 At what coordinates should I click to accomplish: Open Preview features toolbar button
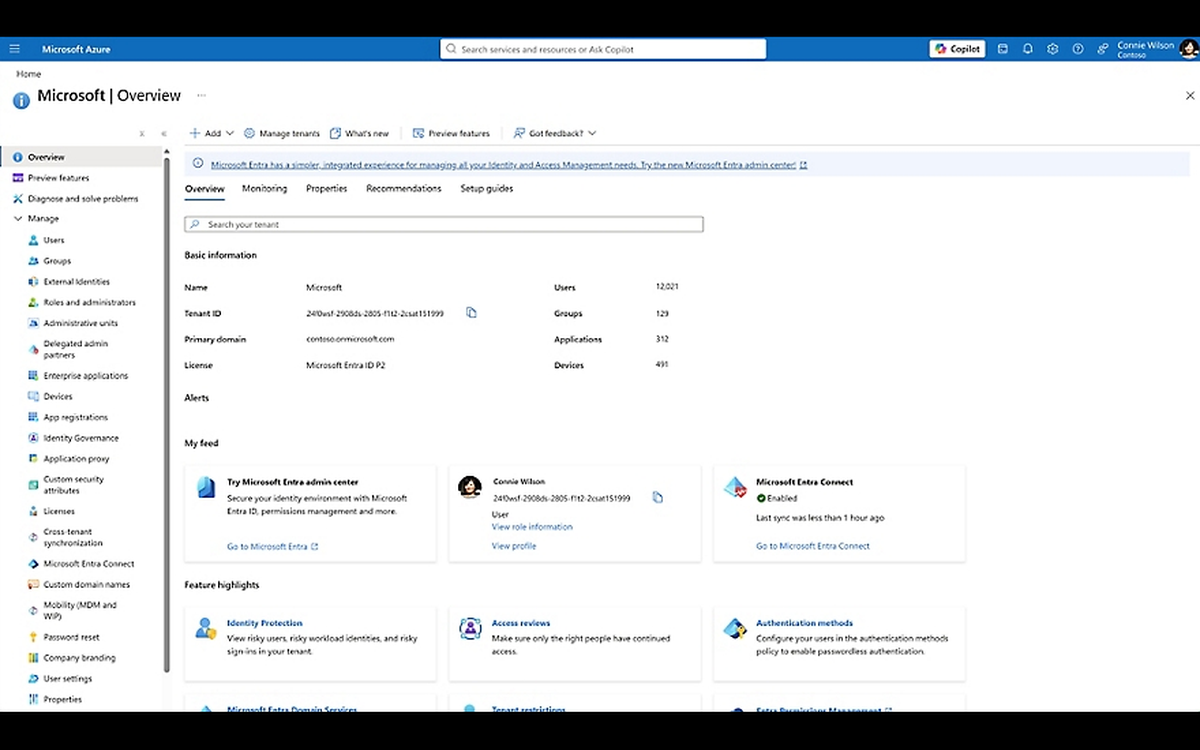tap(451, 133)
